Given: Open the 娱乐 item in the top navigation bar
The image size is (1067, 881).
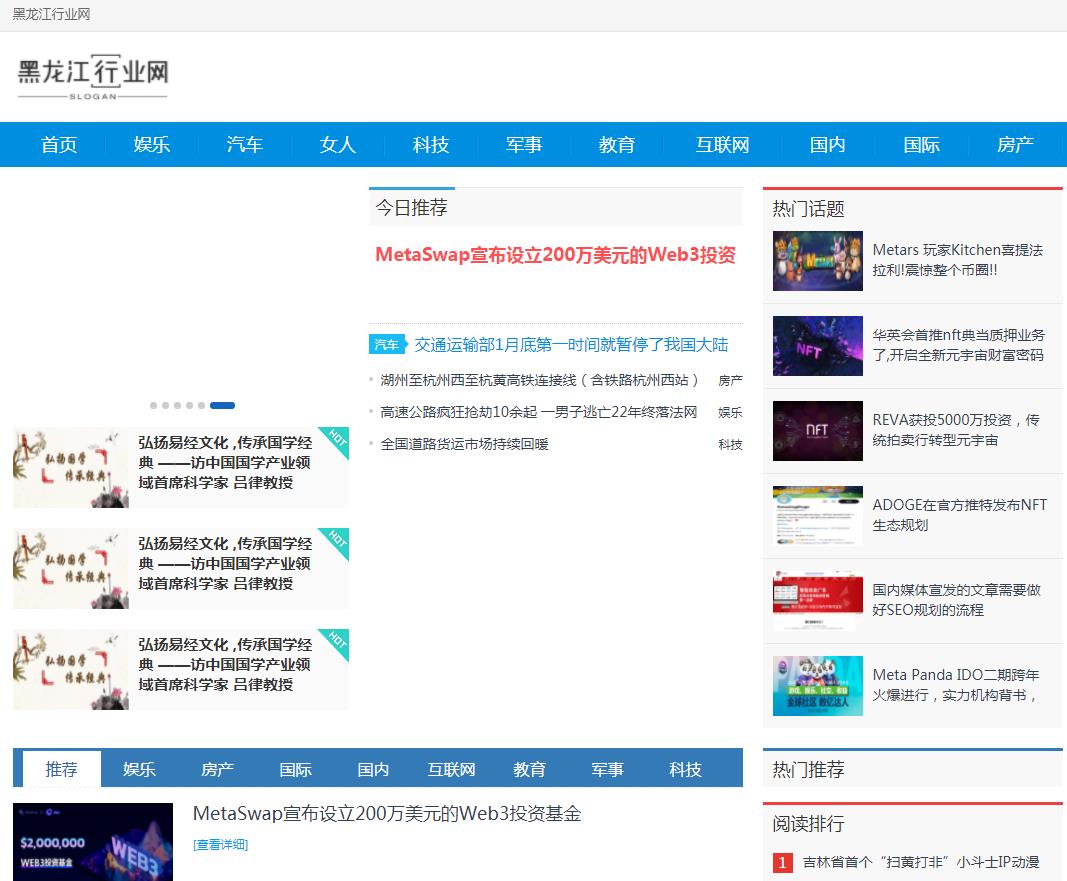Looking at the screenshot, I should click(x=152, y=144).
